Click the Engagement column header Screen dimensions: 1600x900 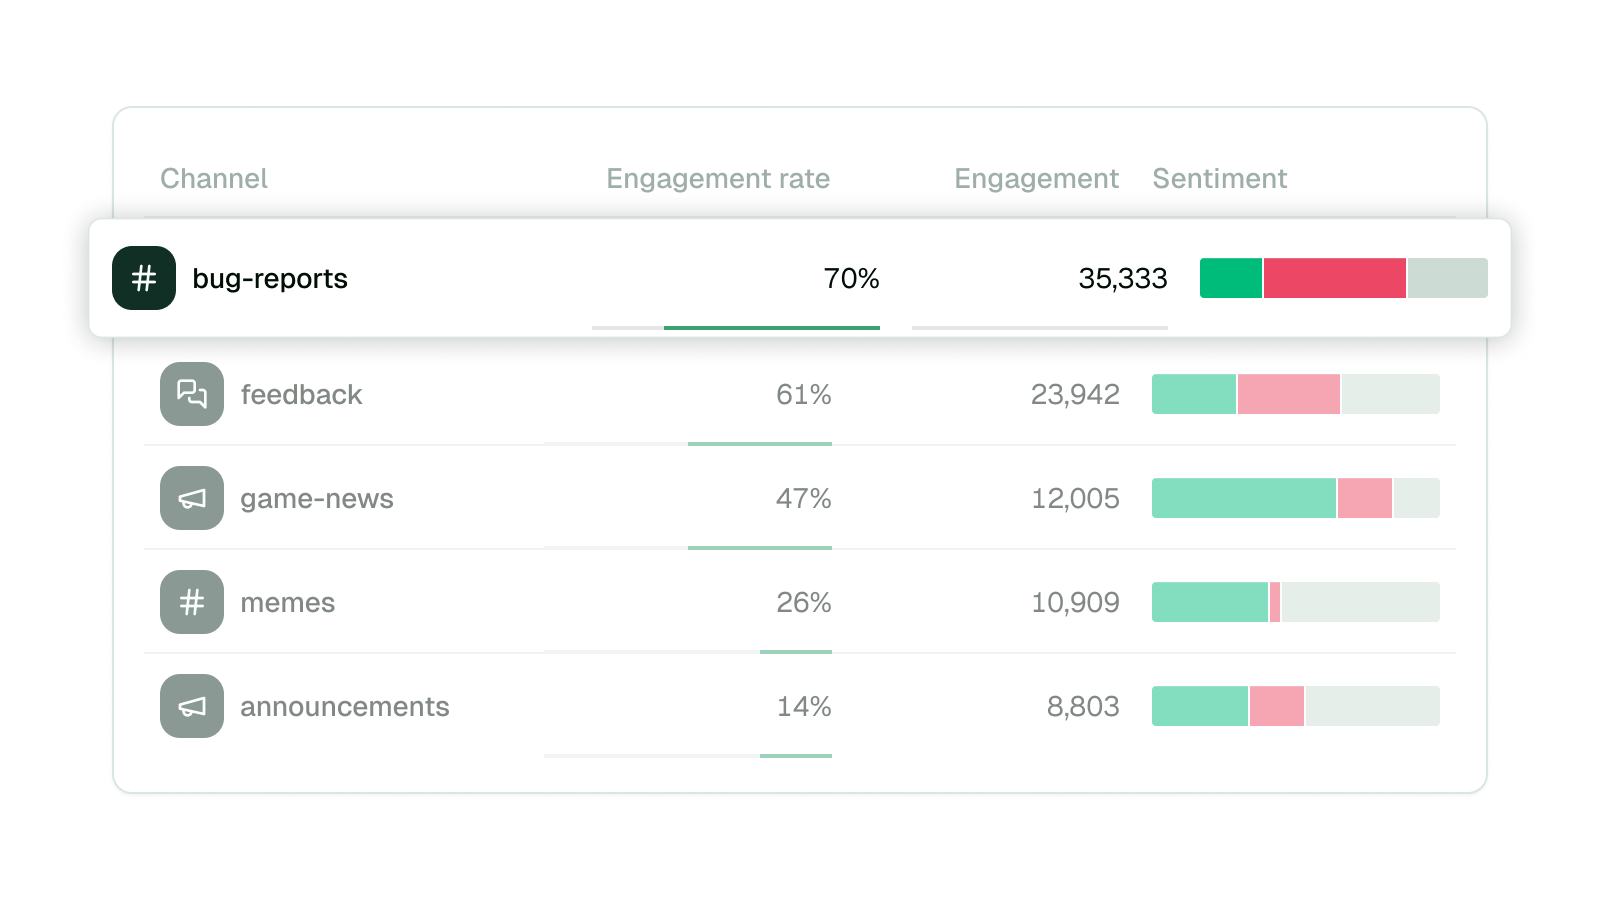1036,178
